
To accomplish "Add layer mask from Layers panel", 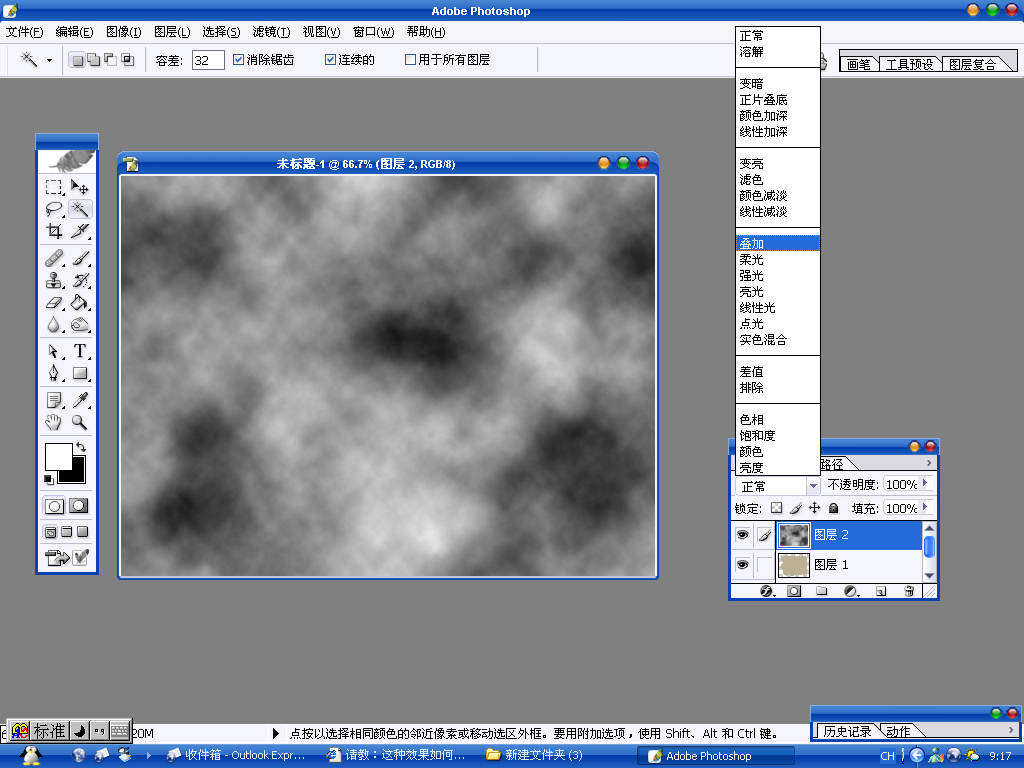I will 794,591.
